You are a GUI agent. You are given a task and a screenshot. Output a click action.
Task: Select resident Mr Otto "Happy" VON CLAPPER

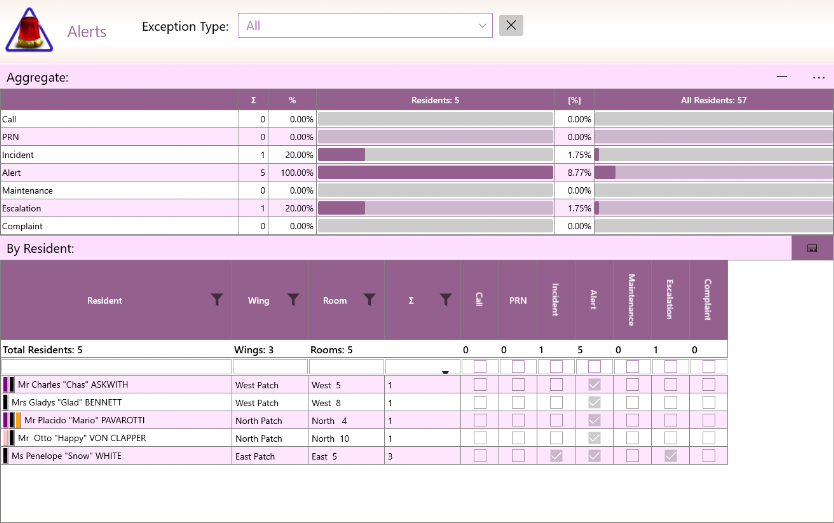(x=82, y=438)
